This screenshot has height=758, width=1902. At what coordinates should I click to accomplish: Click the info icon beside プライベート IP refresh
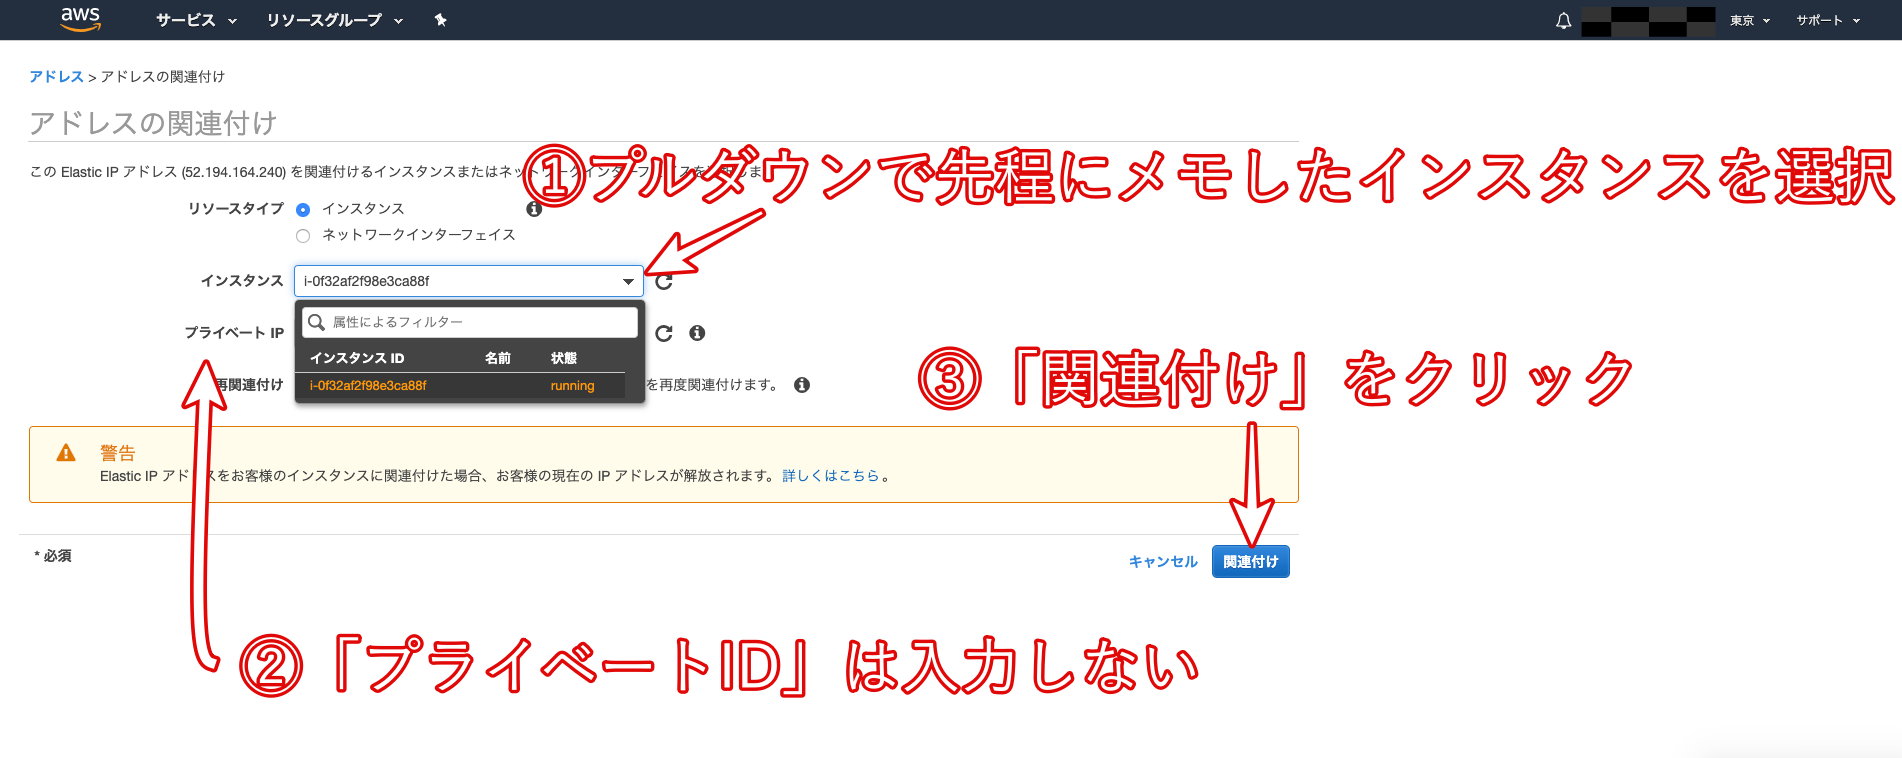tap(697, 333)
